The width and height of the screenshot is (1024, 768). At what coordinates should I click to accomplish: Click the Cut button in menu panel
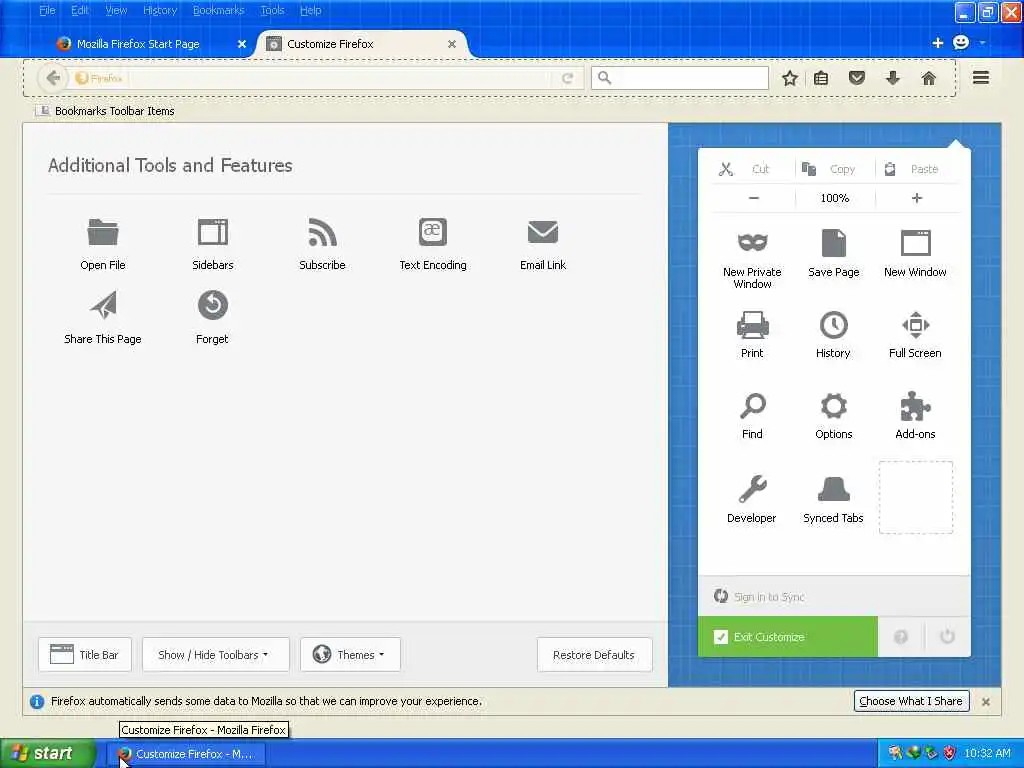coord(753,169)
